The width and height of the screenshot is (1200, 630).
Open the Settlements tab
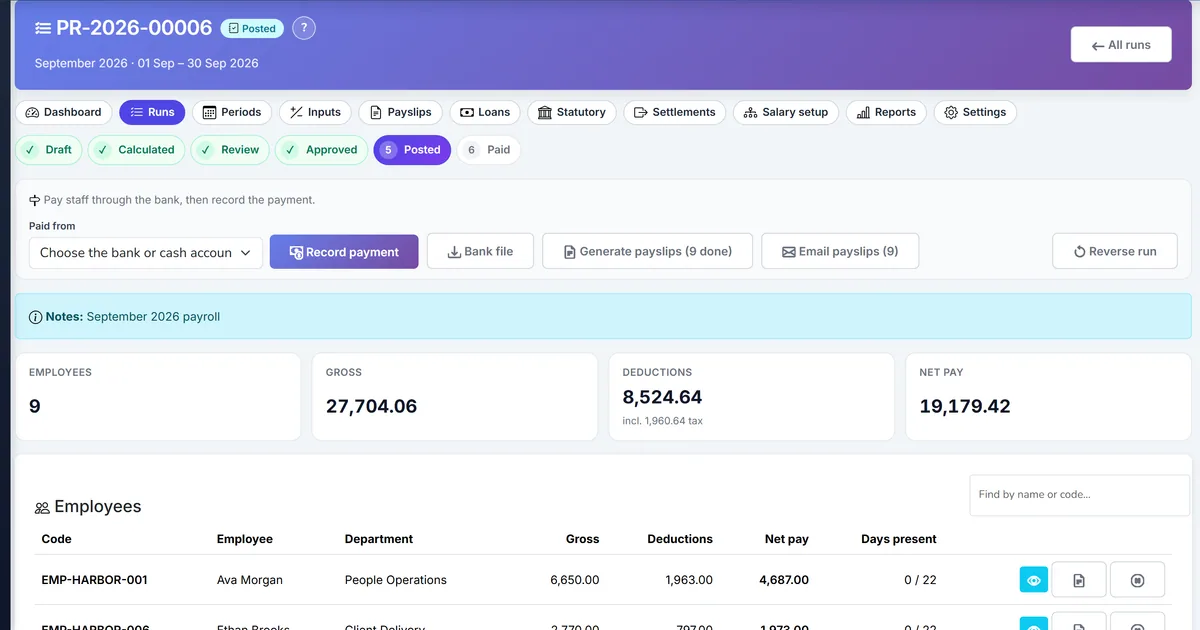click(x=675, y=112)
